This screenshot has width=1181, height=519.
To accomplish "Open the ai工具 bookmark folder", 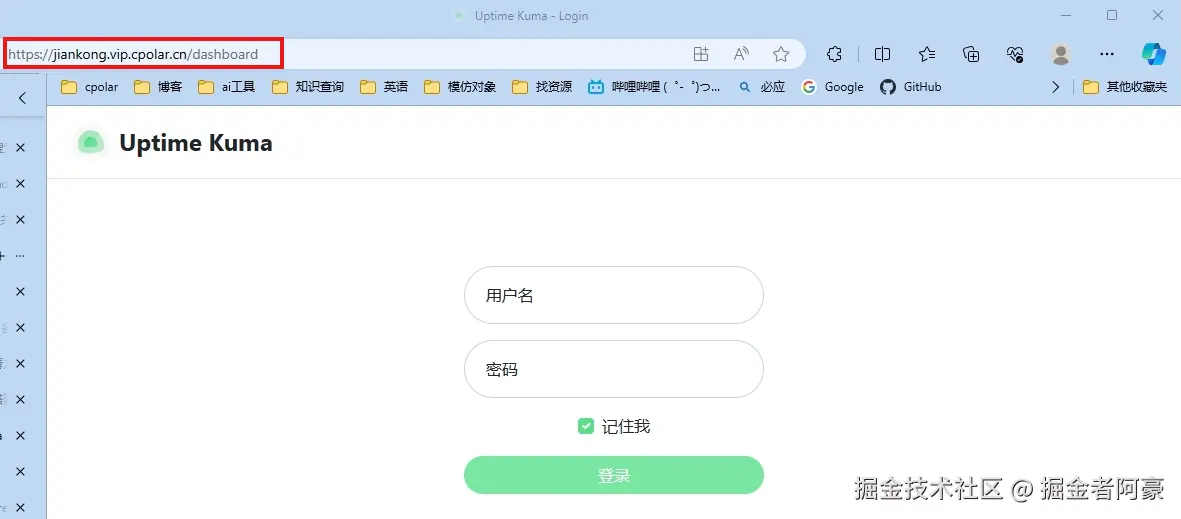I will coord(227,87).
